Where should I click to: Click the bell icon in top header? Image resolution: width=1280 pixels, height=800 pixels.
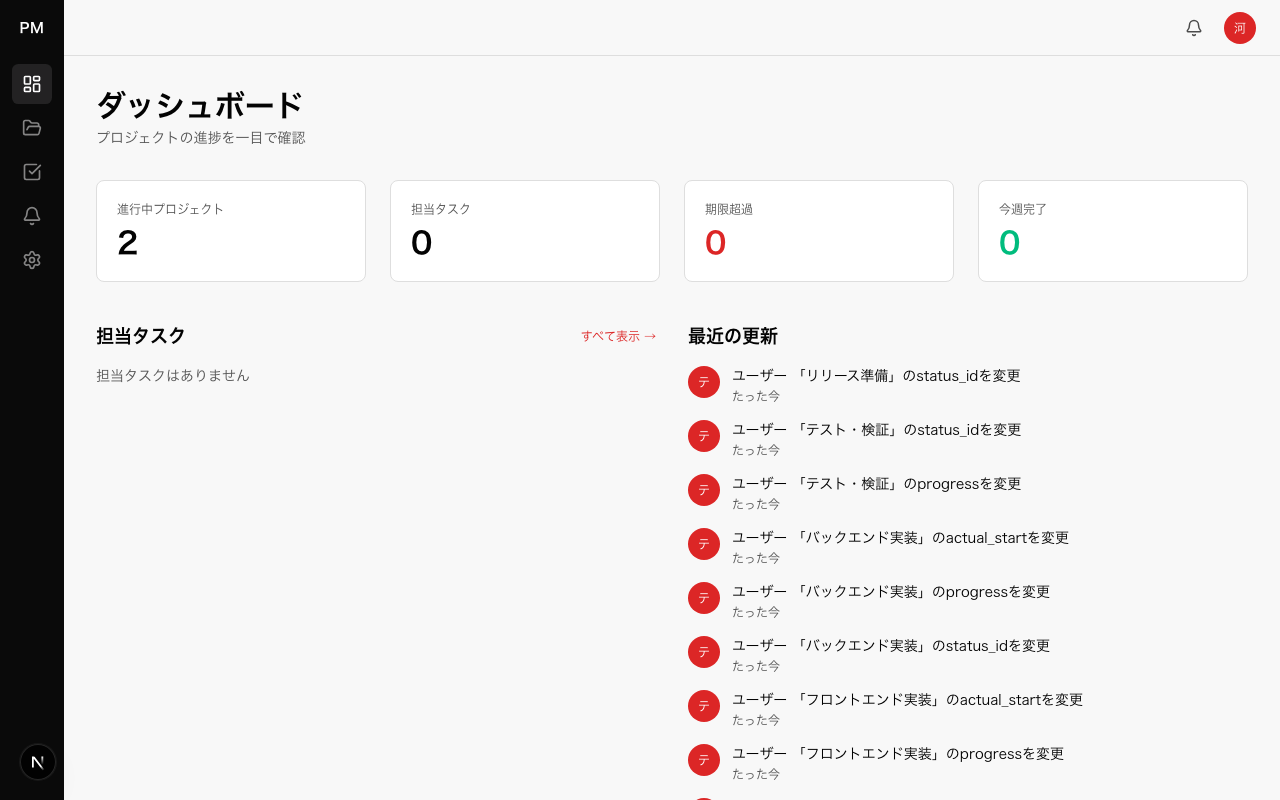tap(1194, 28)
